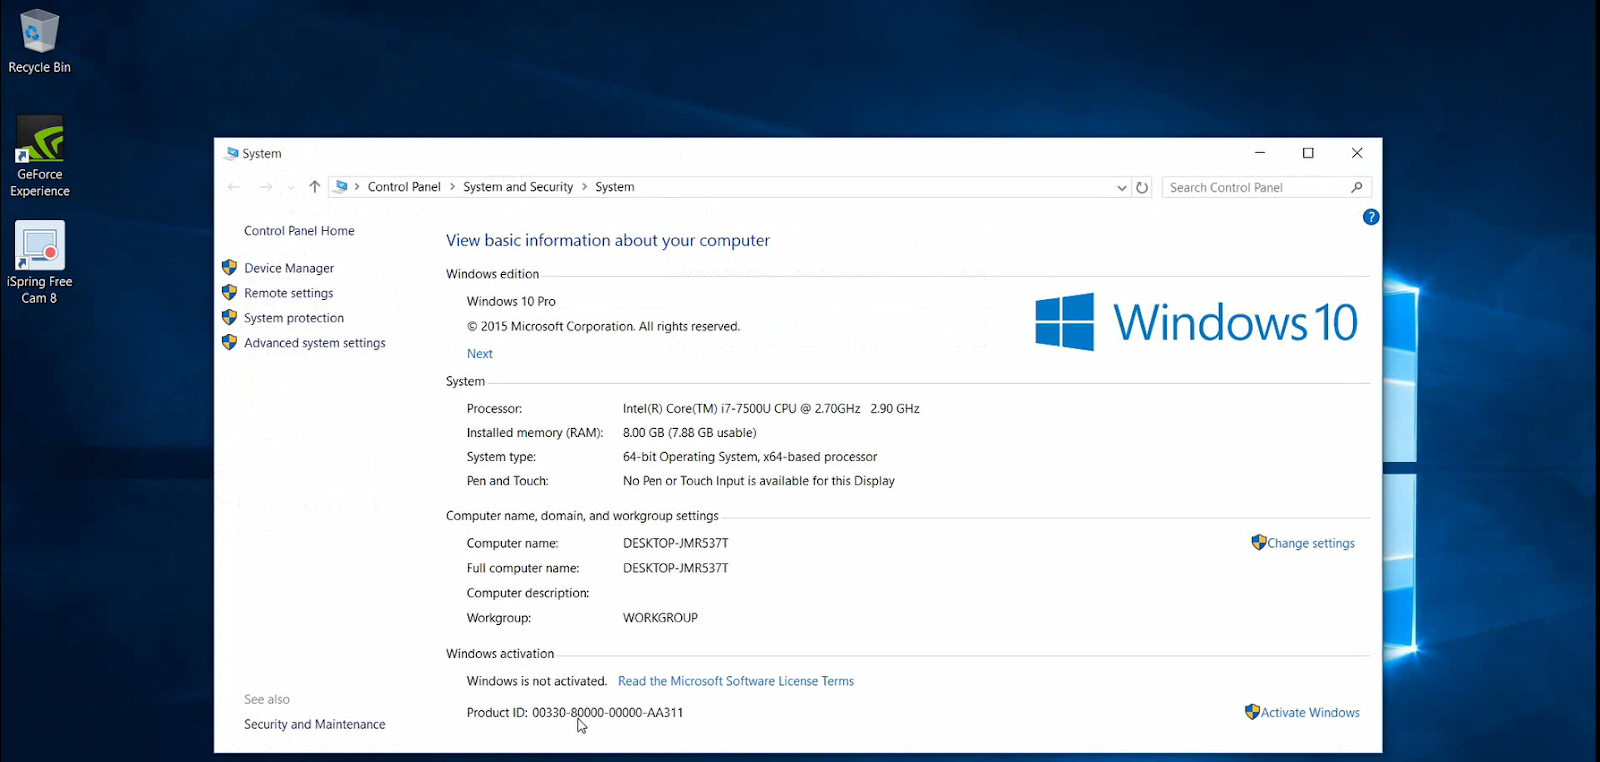Close the System window

[1357, 153]
